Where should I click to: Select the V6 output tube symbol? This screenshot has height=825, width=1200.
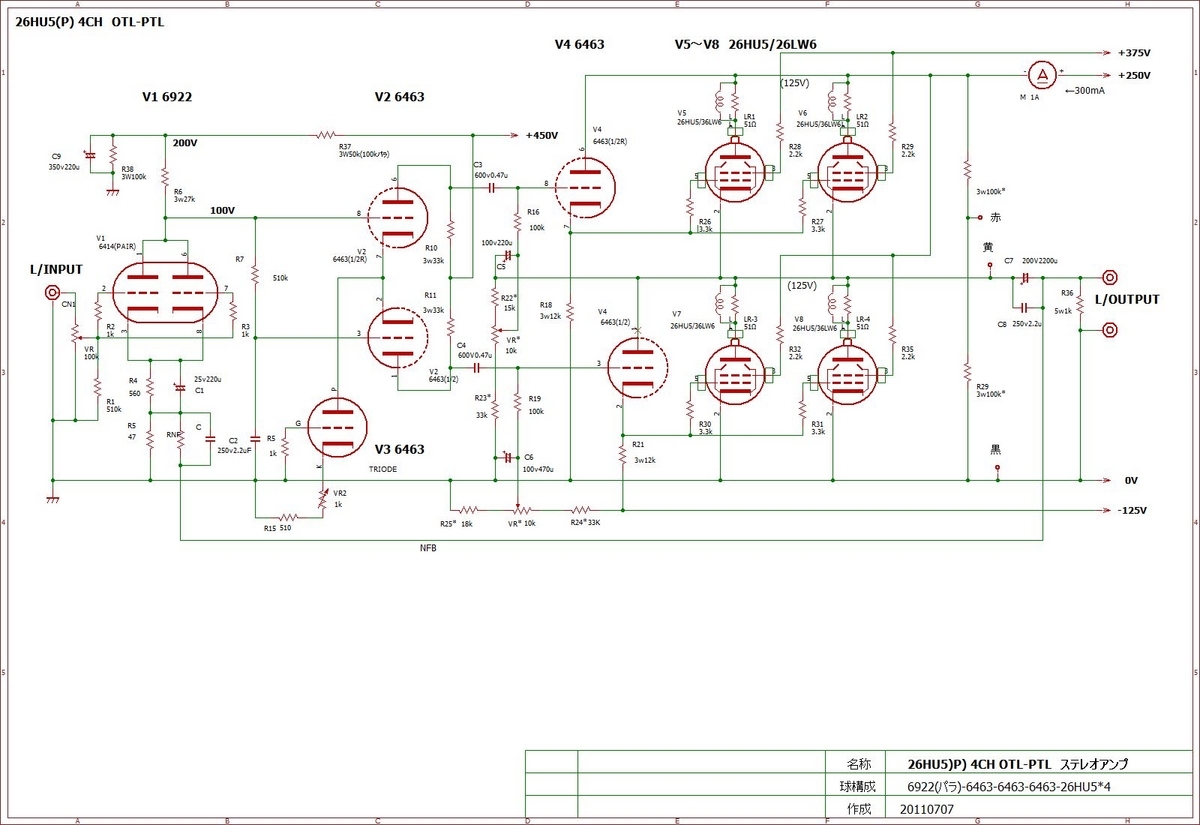click(849, 172)
